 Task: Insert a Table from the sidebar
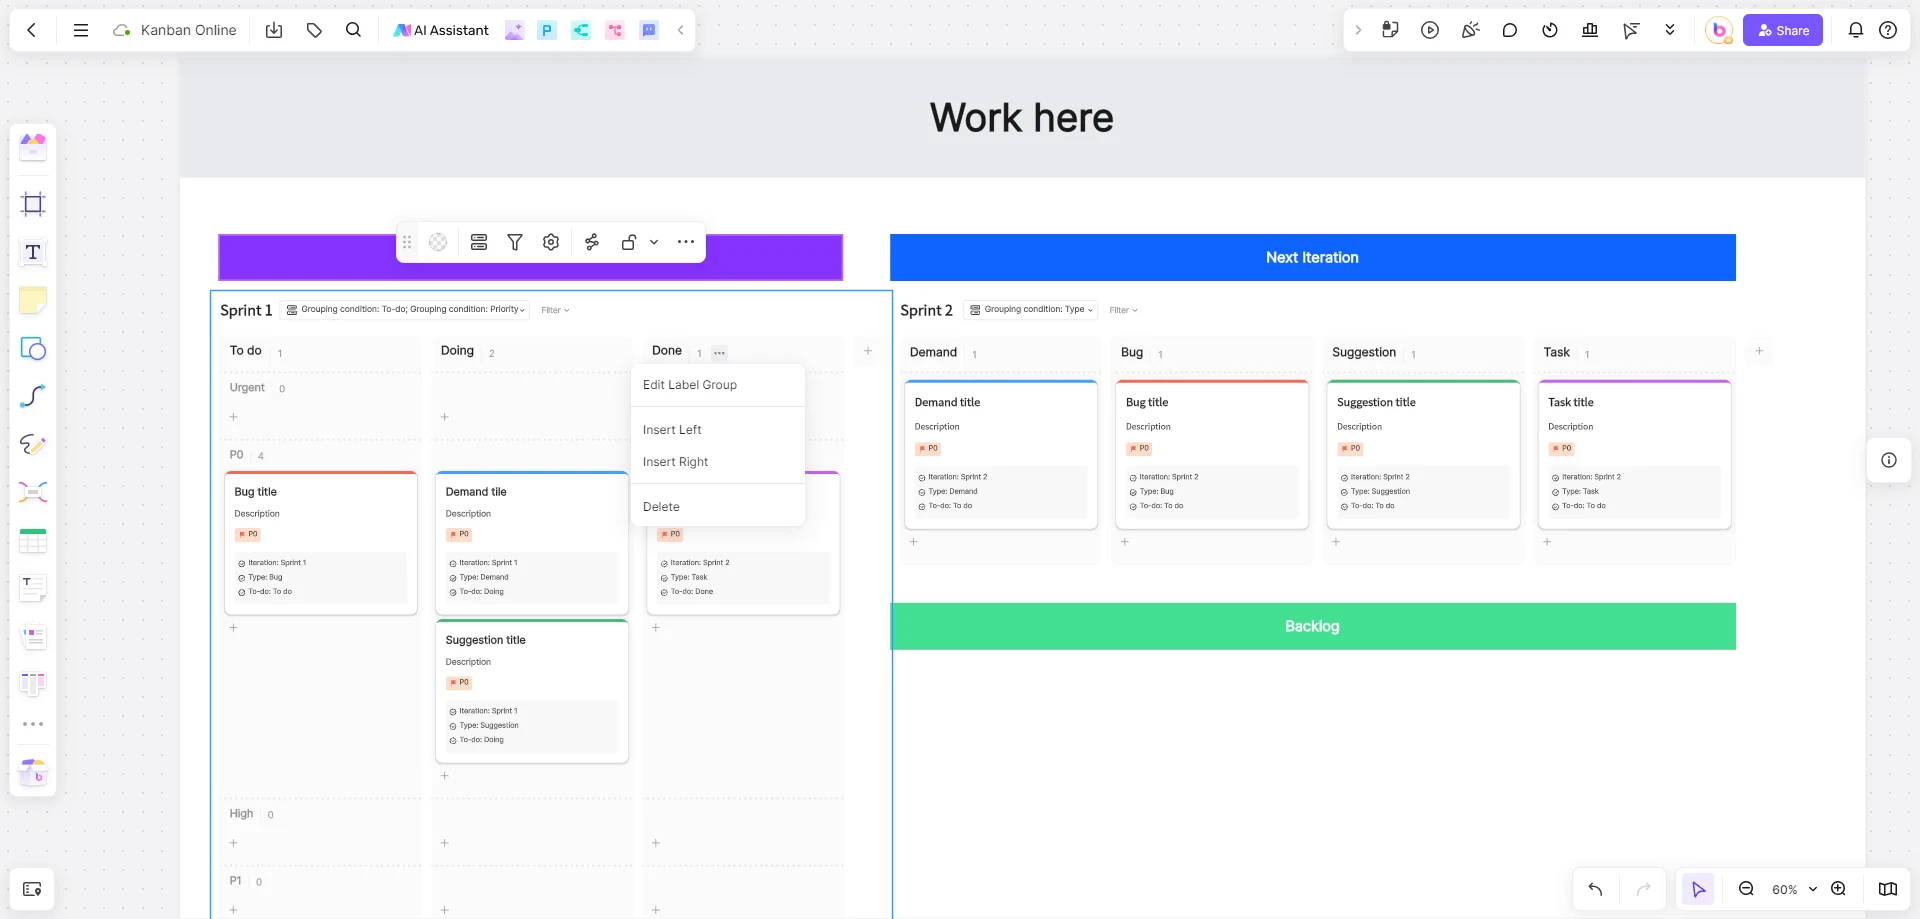(x=33, y=541)
